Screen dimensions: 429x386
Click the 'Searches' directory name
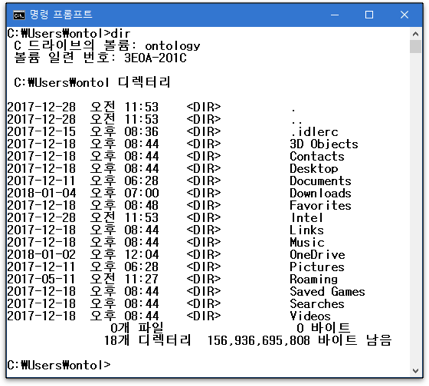pos(317,304)
